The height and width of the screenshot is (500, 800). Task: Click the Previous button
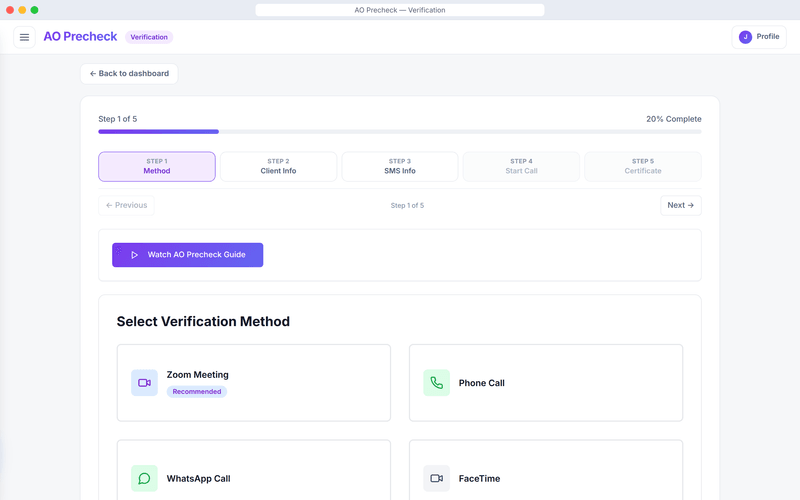tap(126, 205)
